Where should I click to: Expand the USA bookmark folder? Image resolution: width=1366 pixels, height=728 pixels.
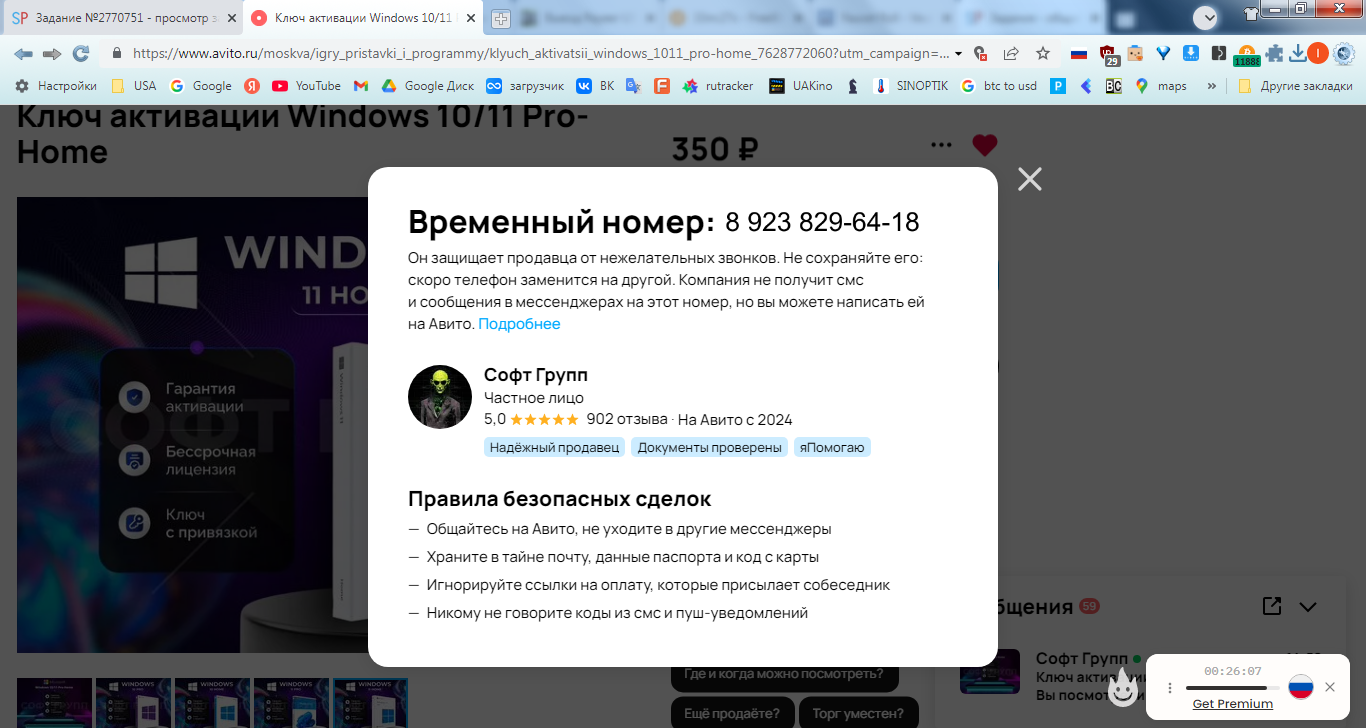click(x=133, y=86)
